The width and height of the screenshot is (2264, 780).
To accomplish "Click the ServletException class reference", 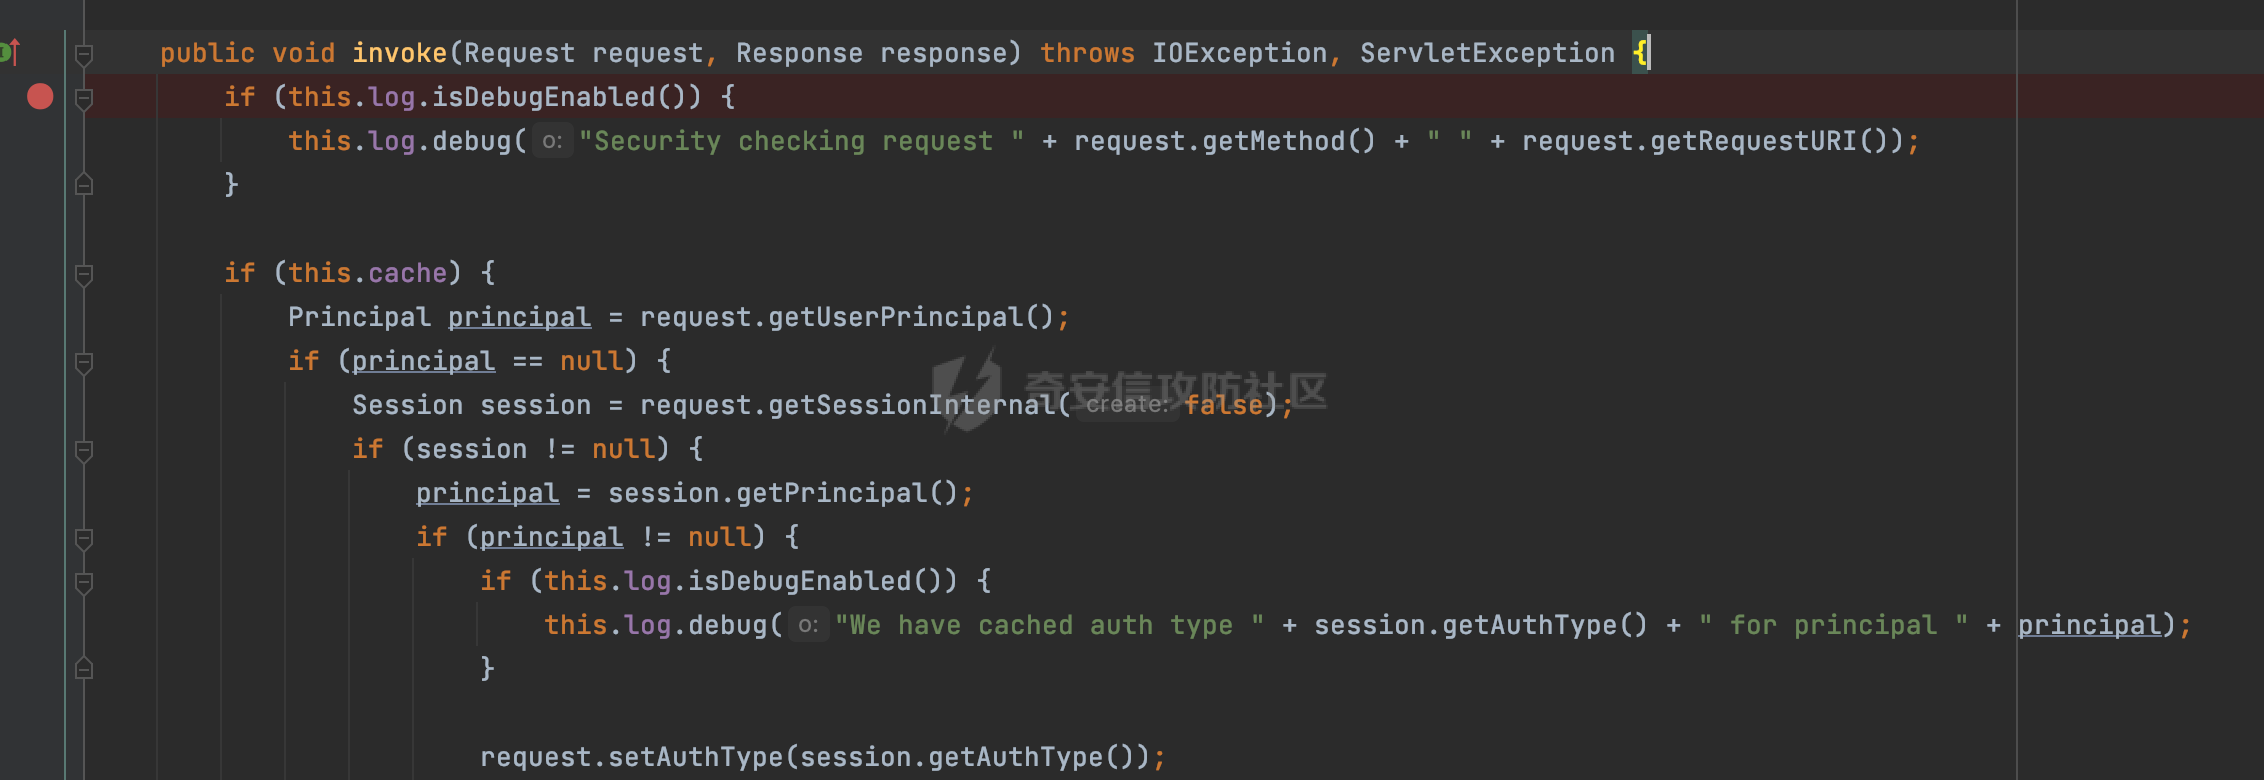I will point(1487,53).
